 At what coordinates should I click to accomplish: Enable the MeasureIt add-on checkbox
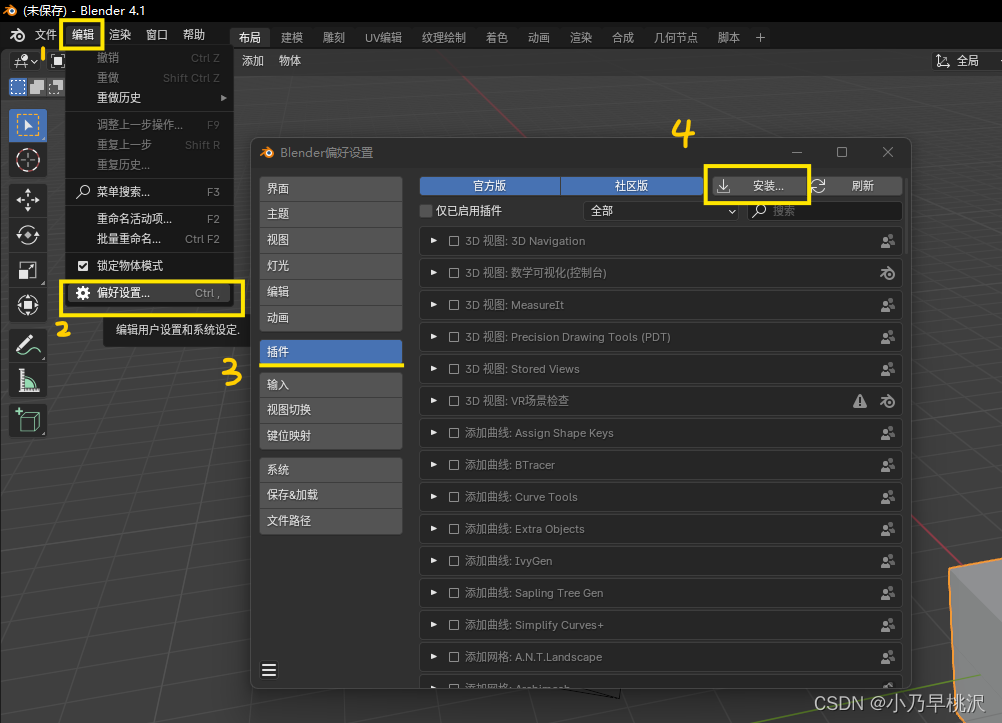[454, 305]
